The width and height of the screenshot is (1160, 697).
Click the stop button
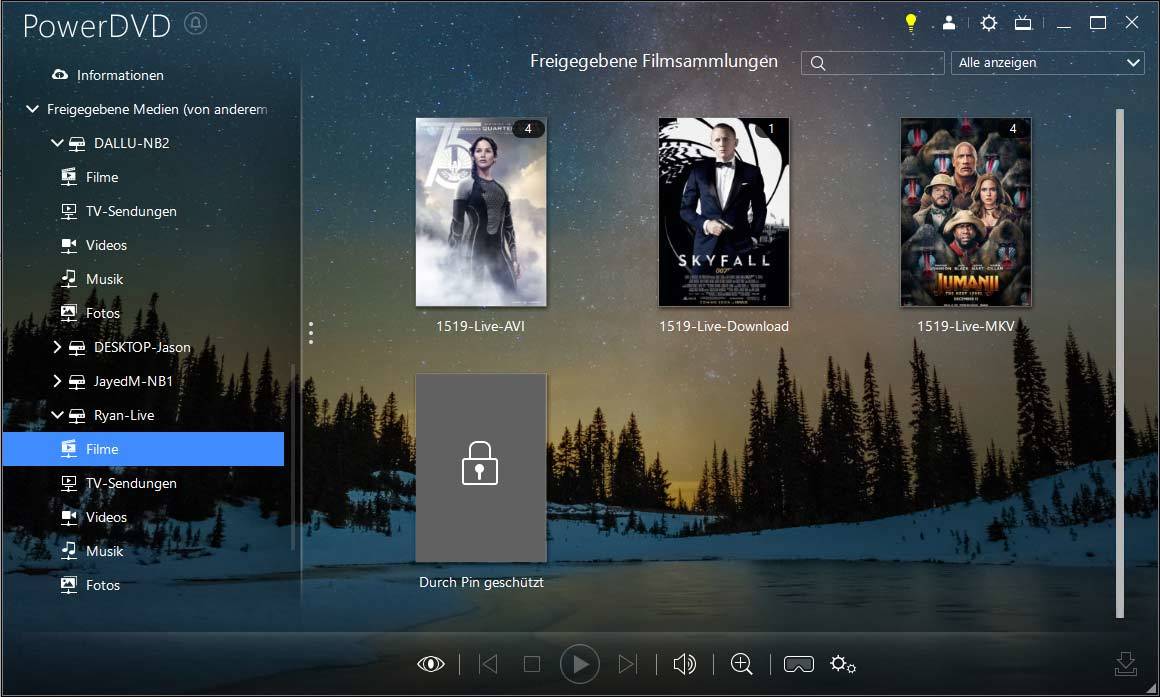532,664
